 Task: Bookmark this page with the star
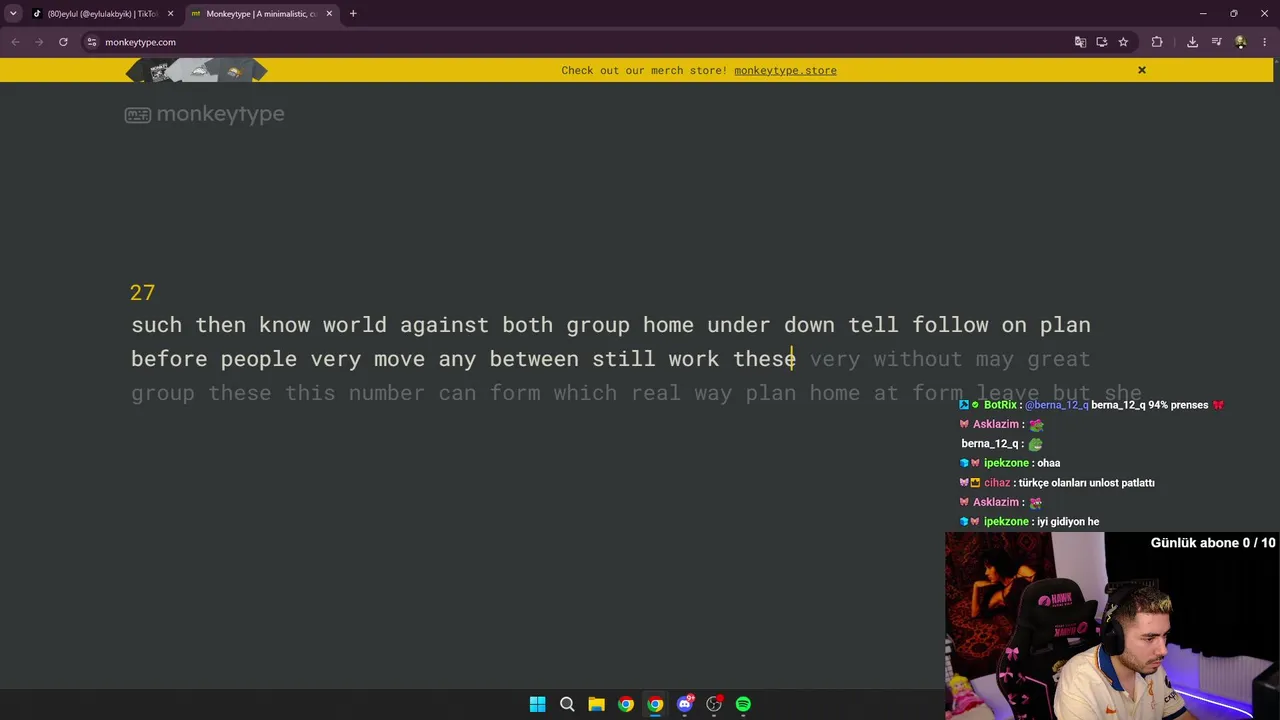coord(1123,42)
